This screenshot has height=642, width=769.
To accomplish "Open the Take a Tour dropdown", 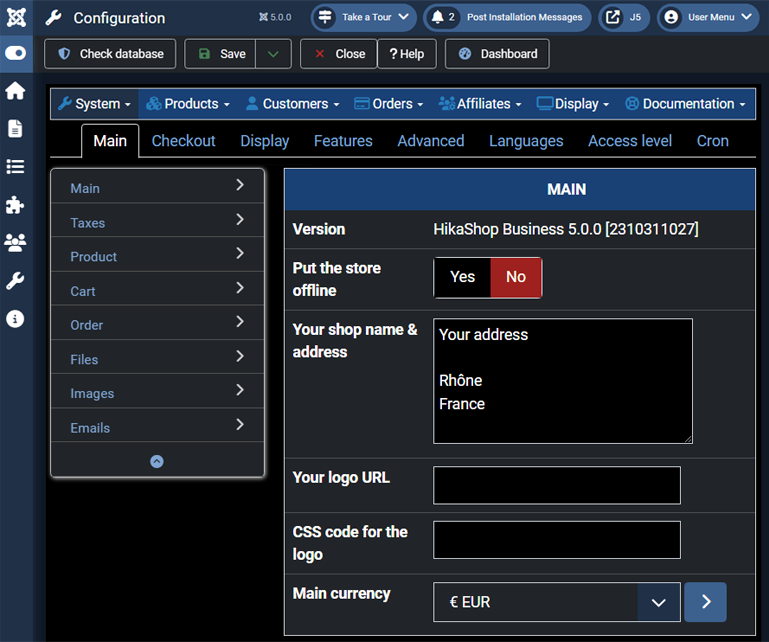I will (x=363, y=17).
